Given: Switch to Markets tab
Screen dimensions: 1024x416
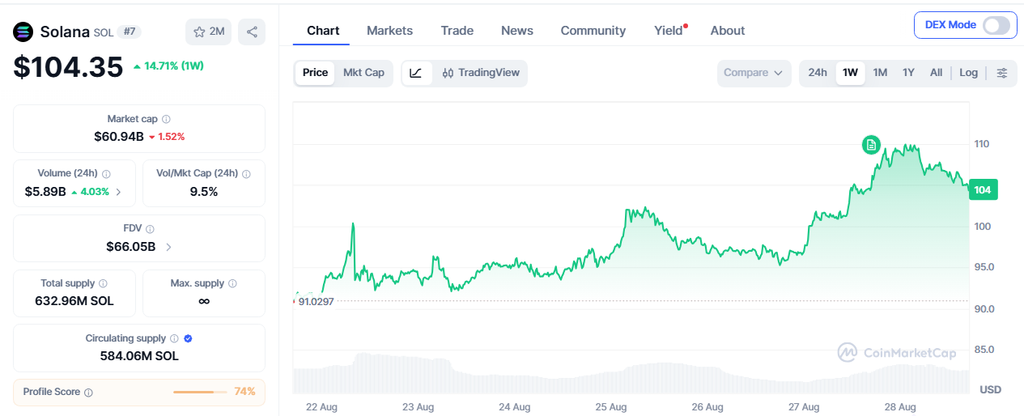Looking at the screenshot, I should pos(390,31).
